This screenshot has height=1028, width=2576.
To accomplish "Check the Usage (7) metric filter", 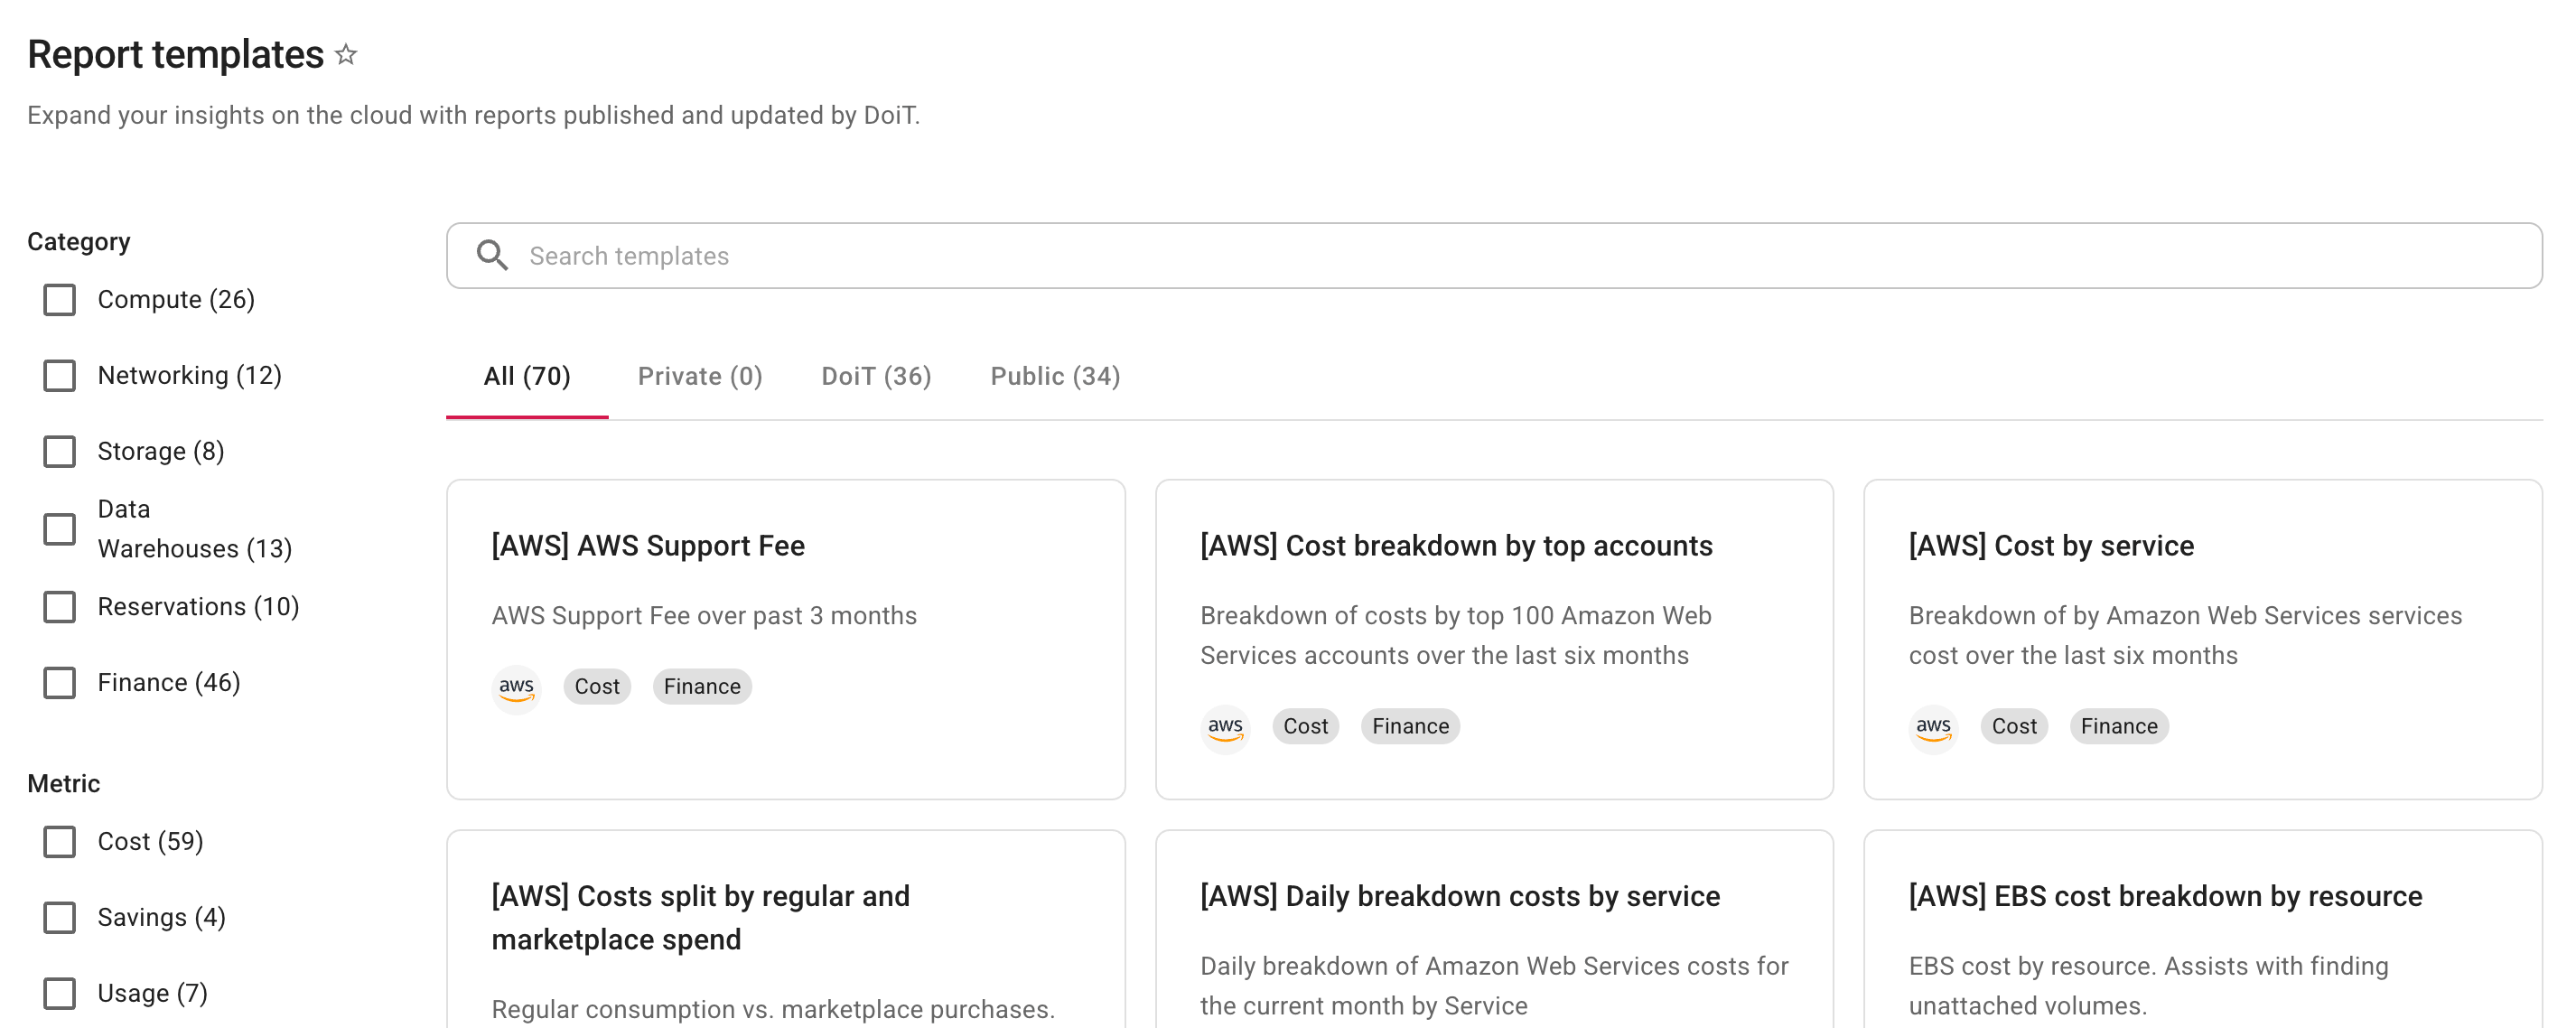I will tap(60, 994).
